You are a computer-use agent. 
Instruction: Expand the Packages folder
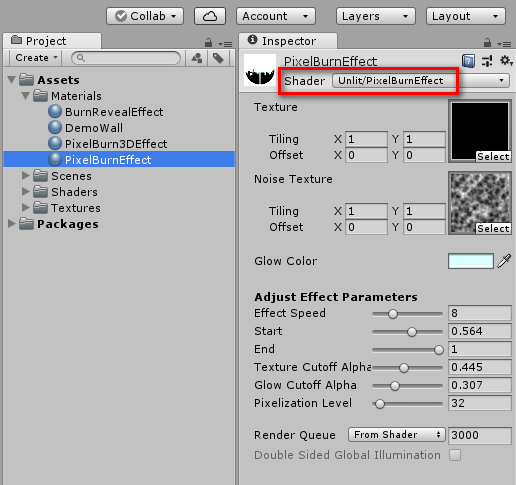coord(12,223)
